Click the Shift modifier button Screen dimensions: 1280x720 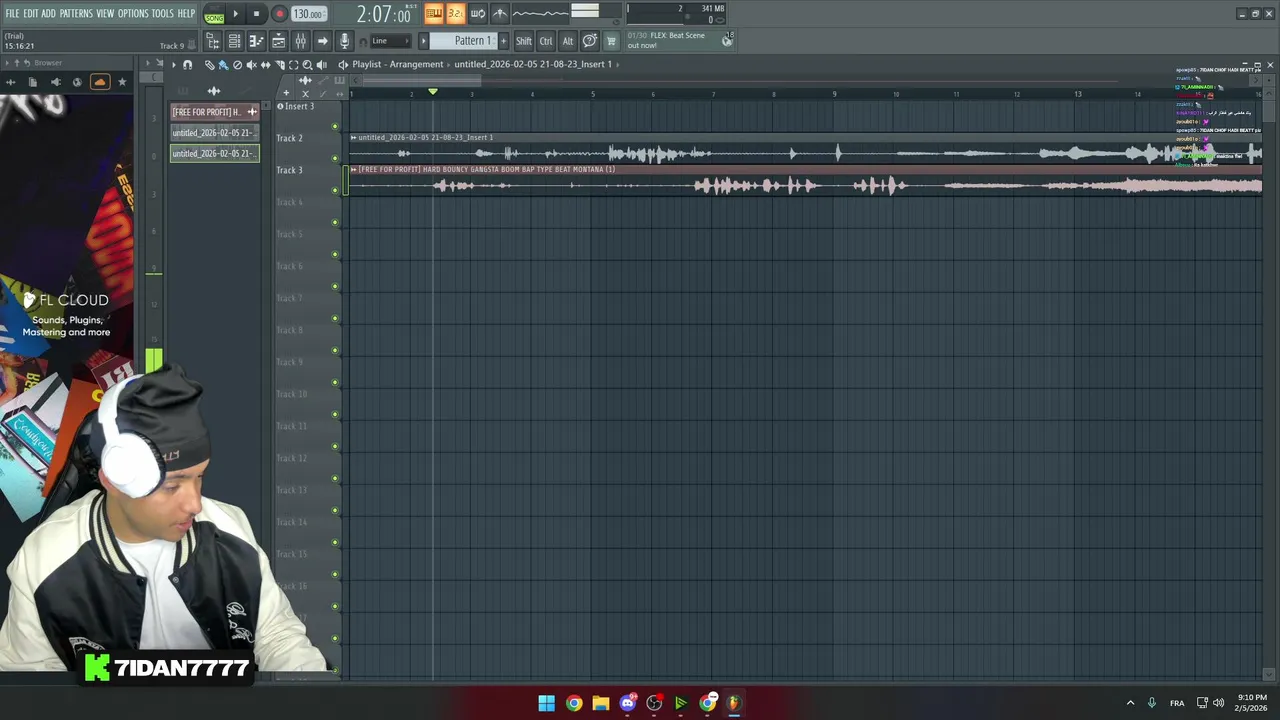click(523, 41)
